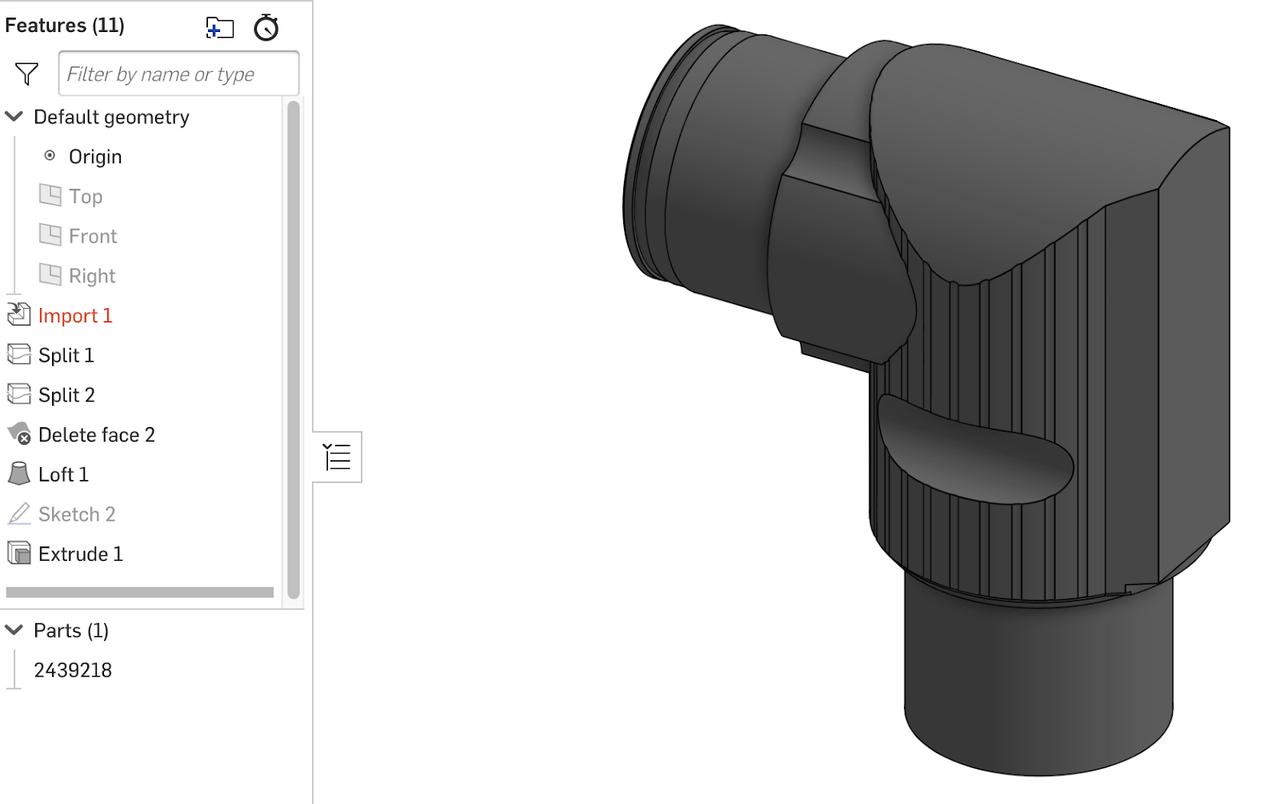Screen dimensions: 1280x804
Task: Click the panel collapse handle beside the feature tree
Action: point(337,456)
